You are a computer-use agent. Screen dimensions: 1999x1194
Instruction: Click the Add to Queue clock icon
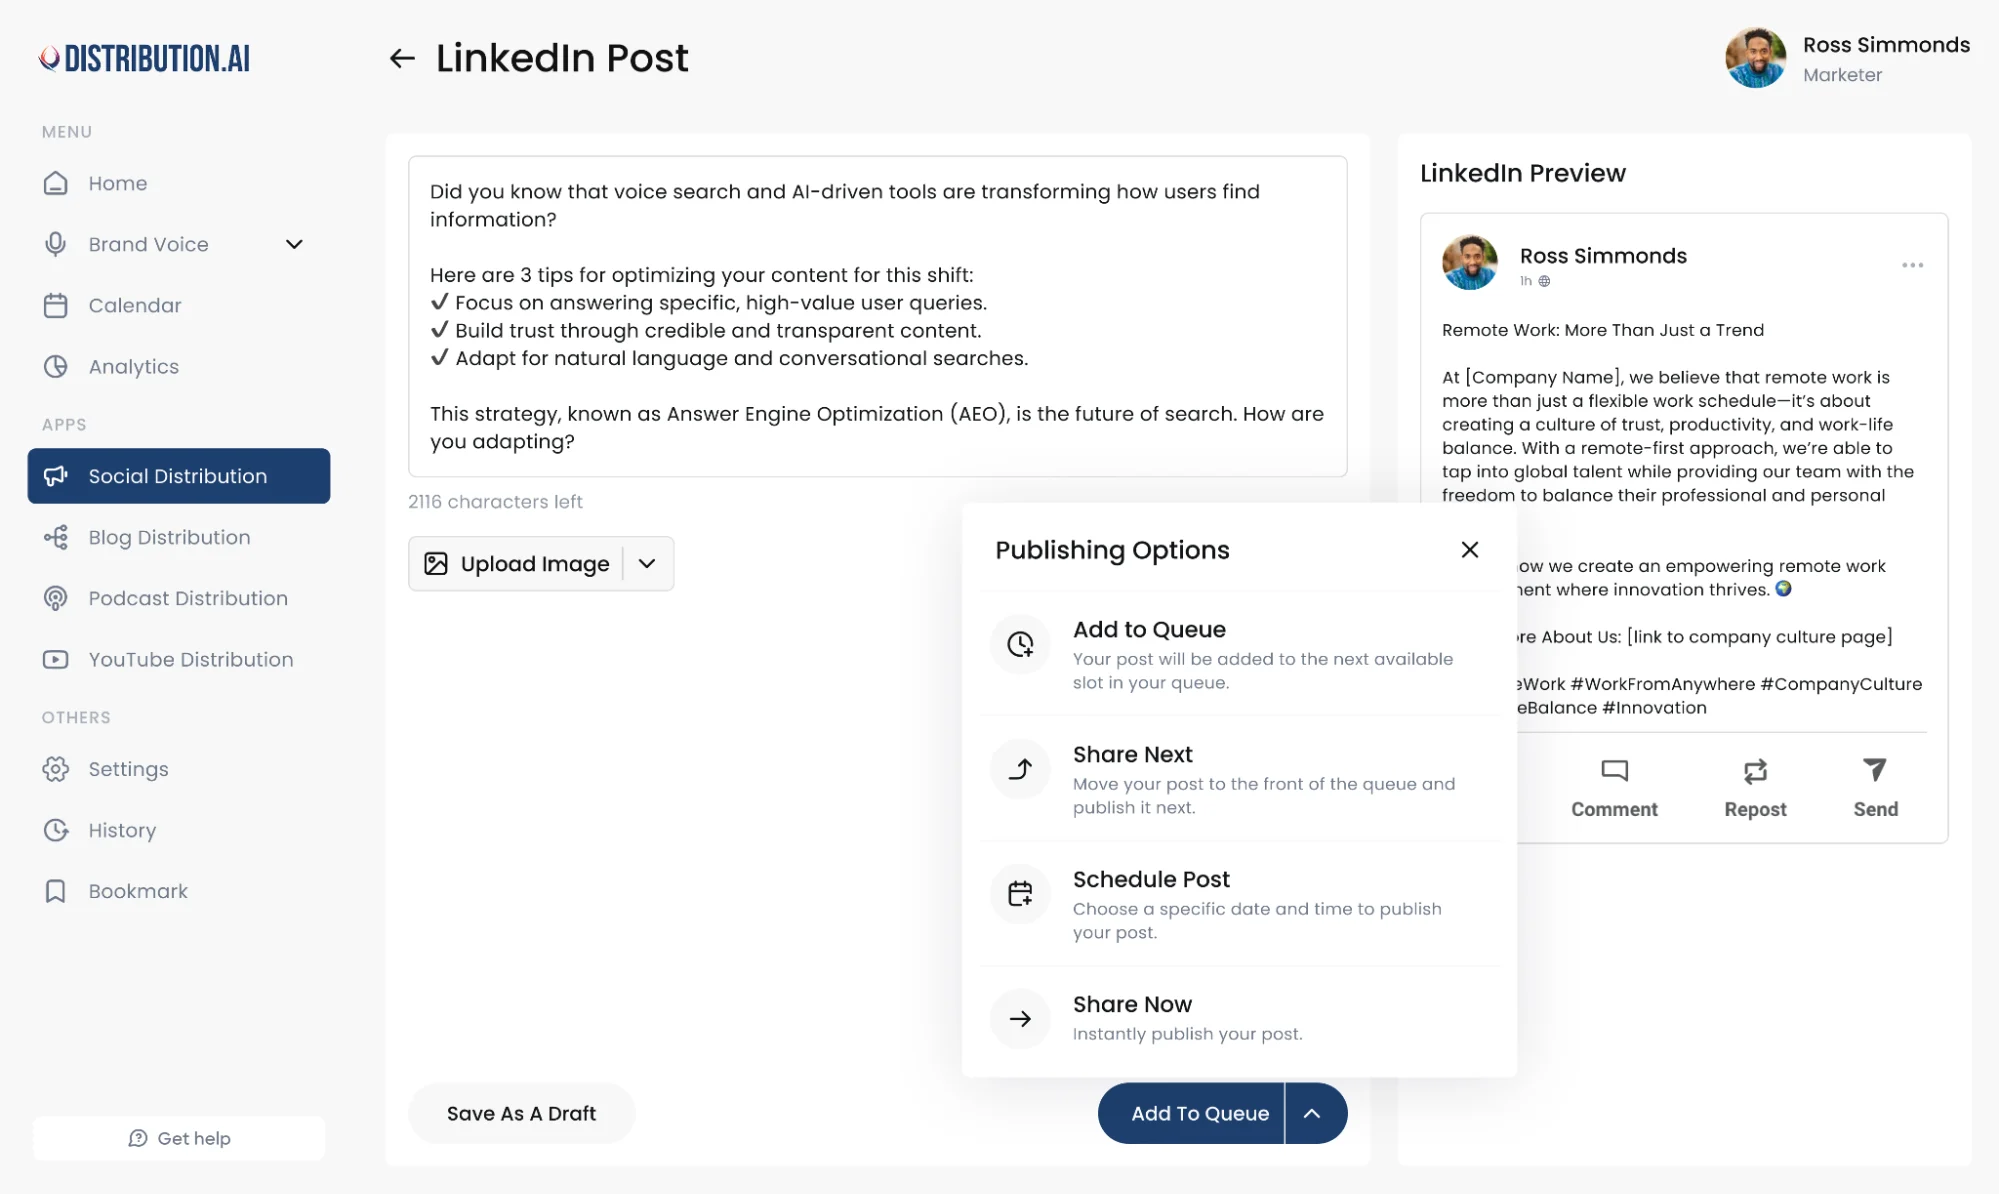1020,644
